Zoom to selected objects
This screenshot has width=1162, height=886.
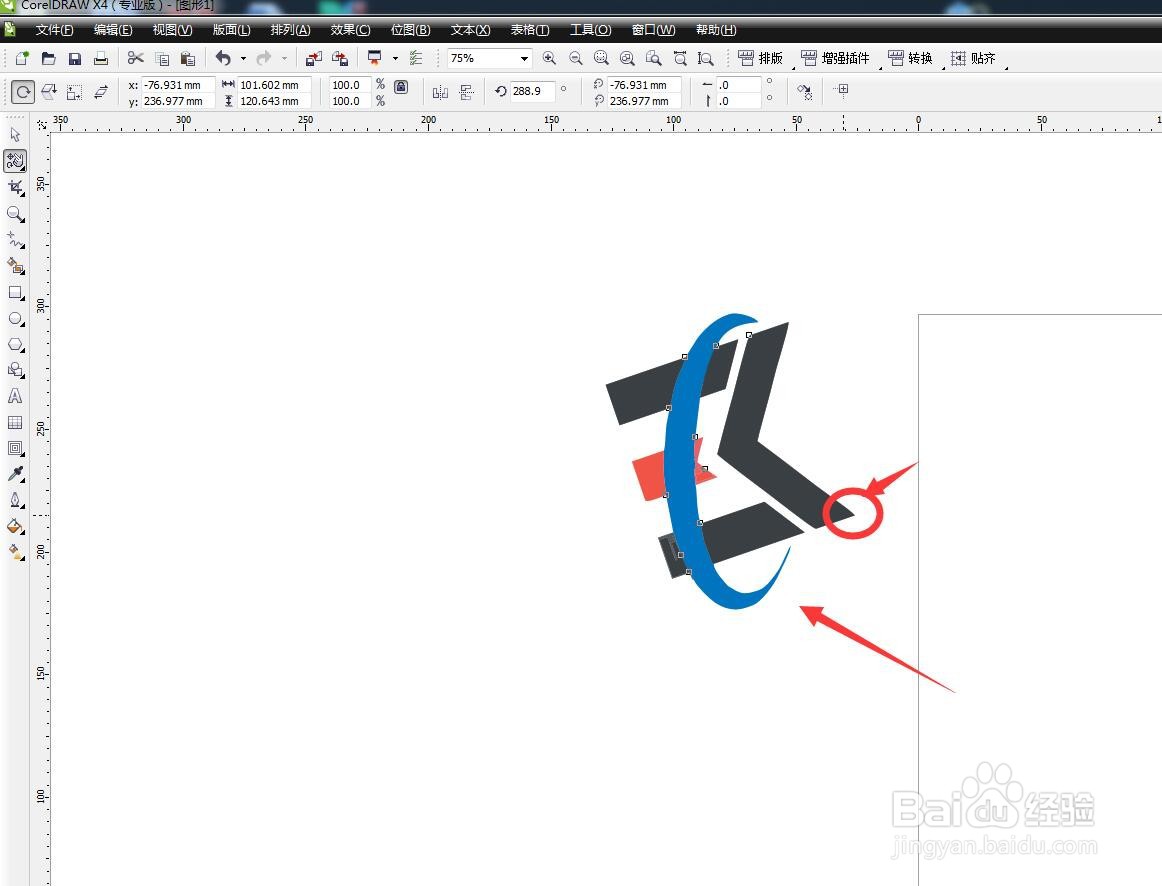[x=601, y=58]
